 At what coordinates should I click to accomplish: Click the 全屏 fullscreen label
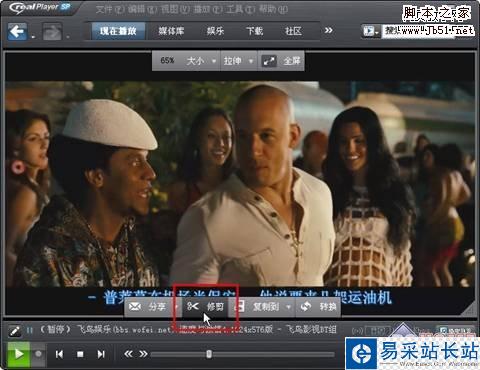click(292, 61)
